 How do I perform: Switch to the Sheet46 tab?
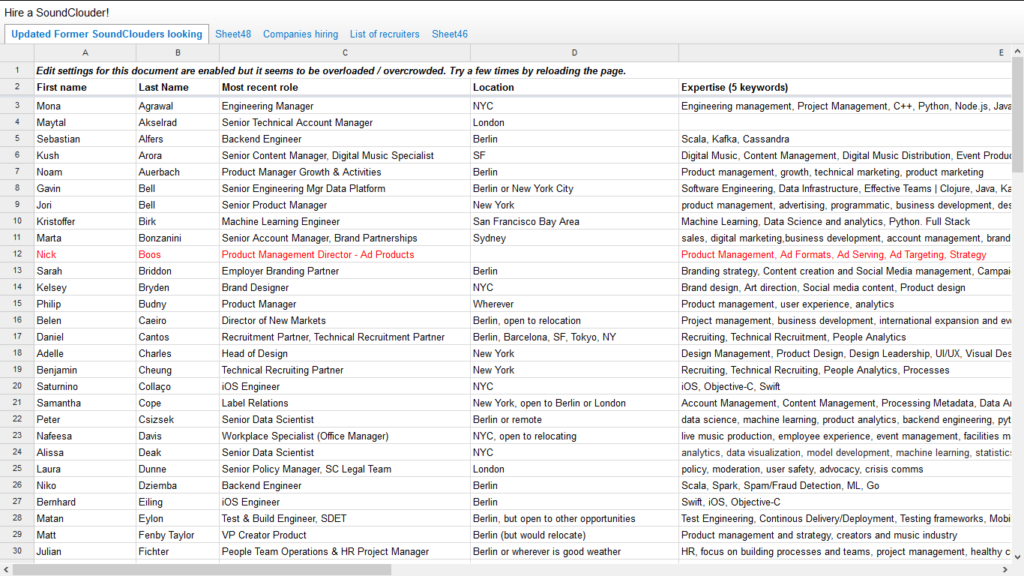[449, 34]
